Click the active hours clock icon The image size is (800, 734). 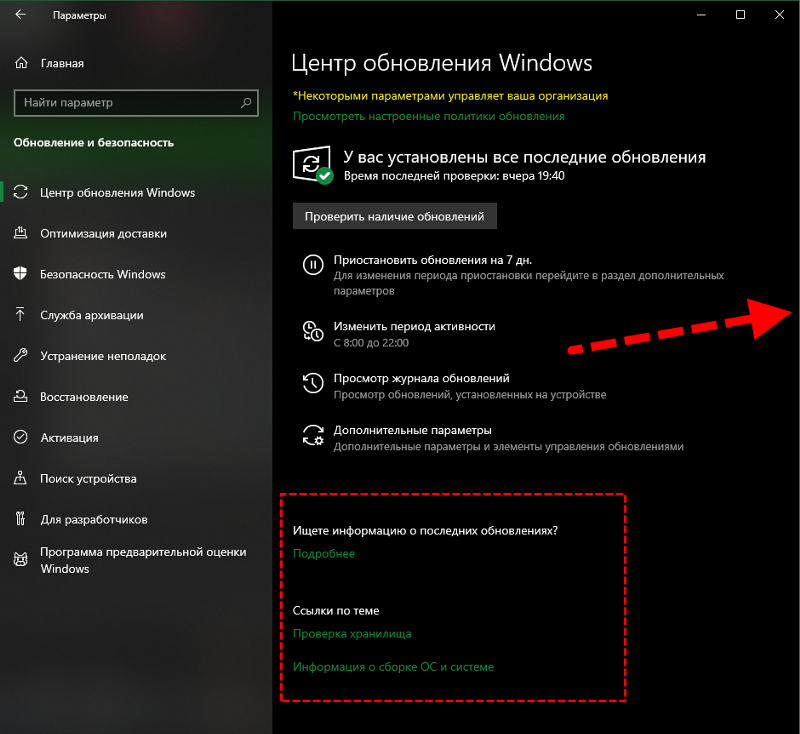pos(313,331)
